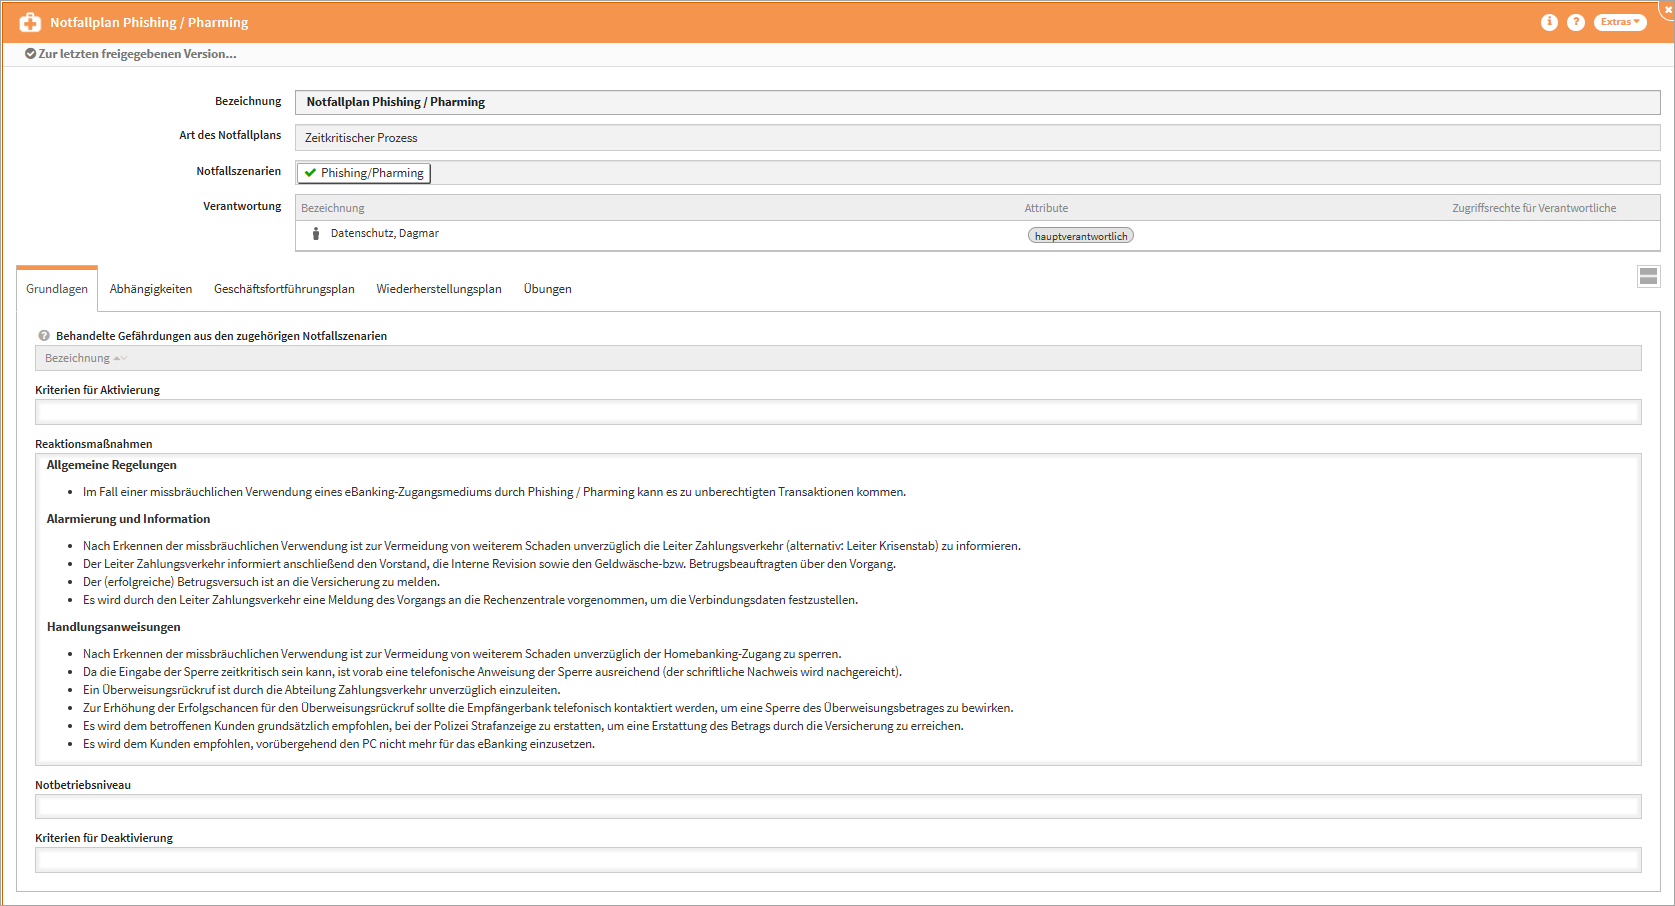Screen dimensions: 1675x906
Task: Click the checkmark icon beside Zur letzten Version
Action: pos(30,54)
